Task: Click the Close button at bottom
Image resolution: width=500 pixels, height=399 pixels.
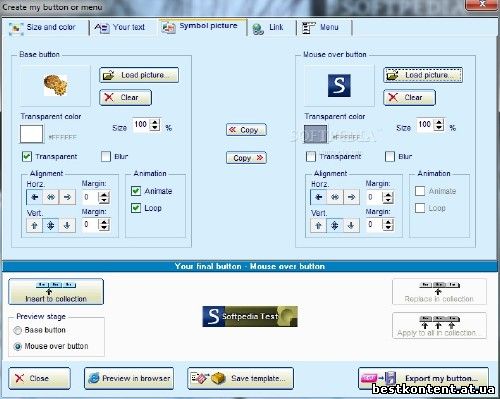Action: click(39, 378)
